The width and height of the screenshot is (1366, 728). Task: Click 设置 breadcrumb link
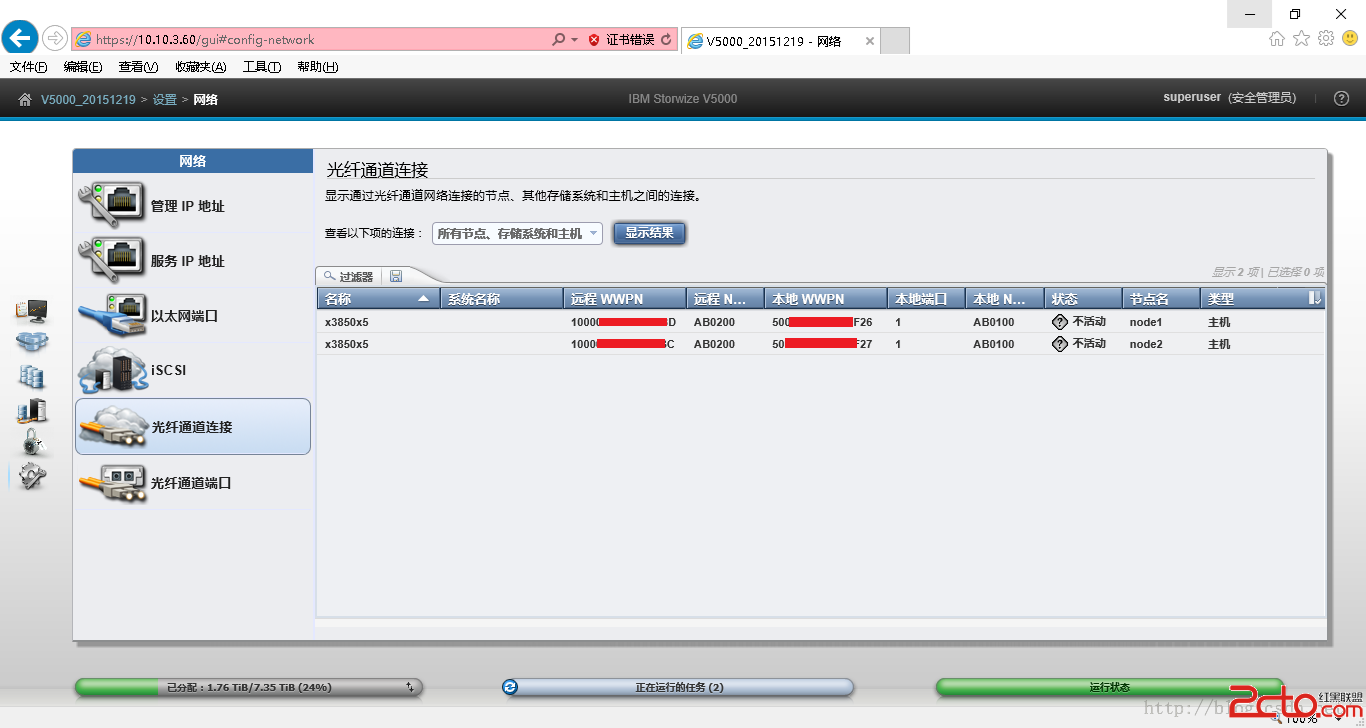(165, 99)
